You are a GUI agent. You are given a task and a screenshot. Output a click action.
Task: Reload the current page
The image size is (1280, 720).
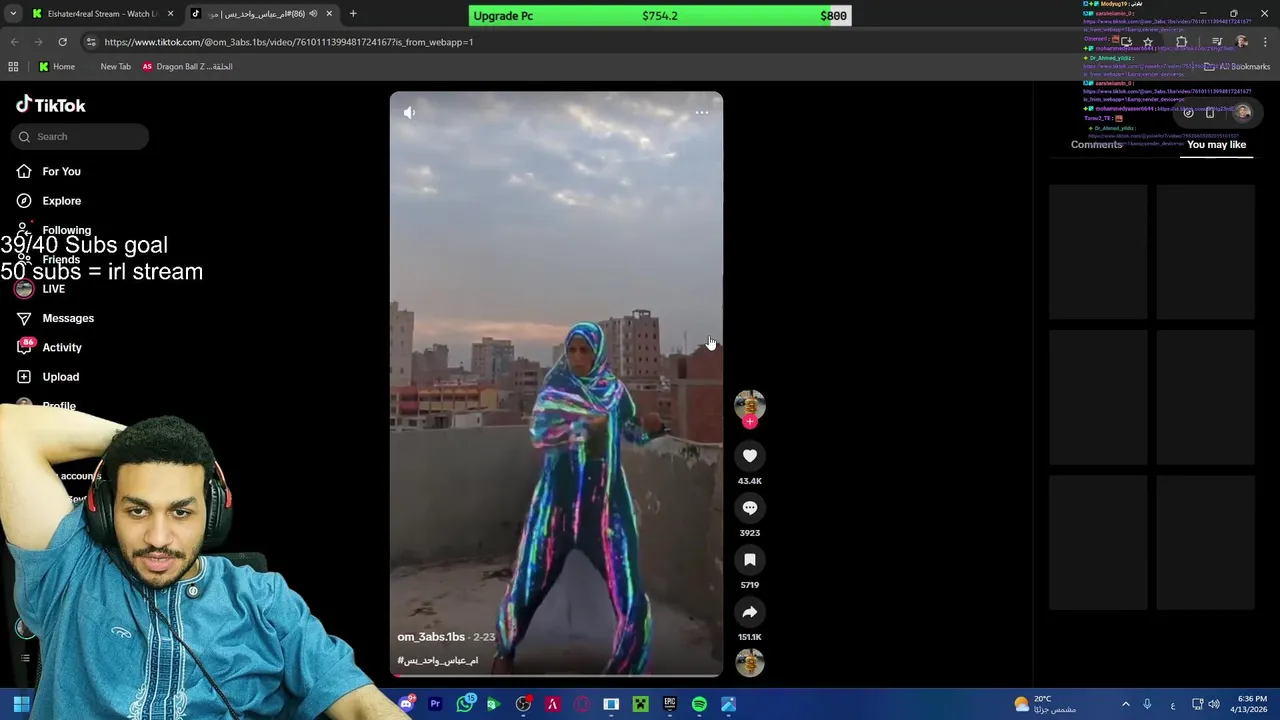pyautogui.click(x=62, y=42)
